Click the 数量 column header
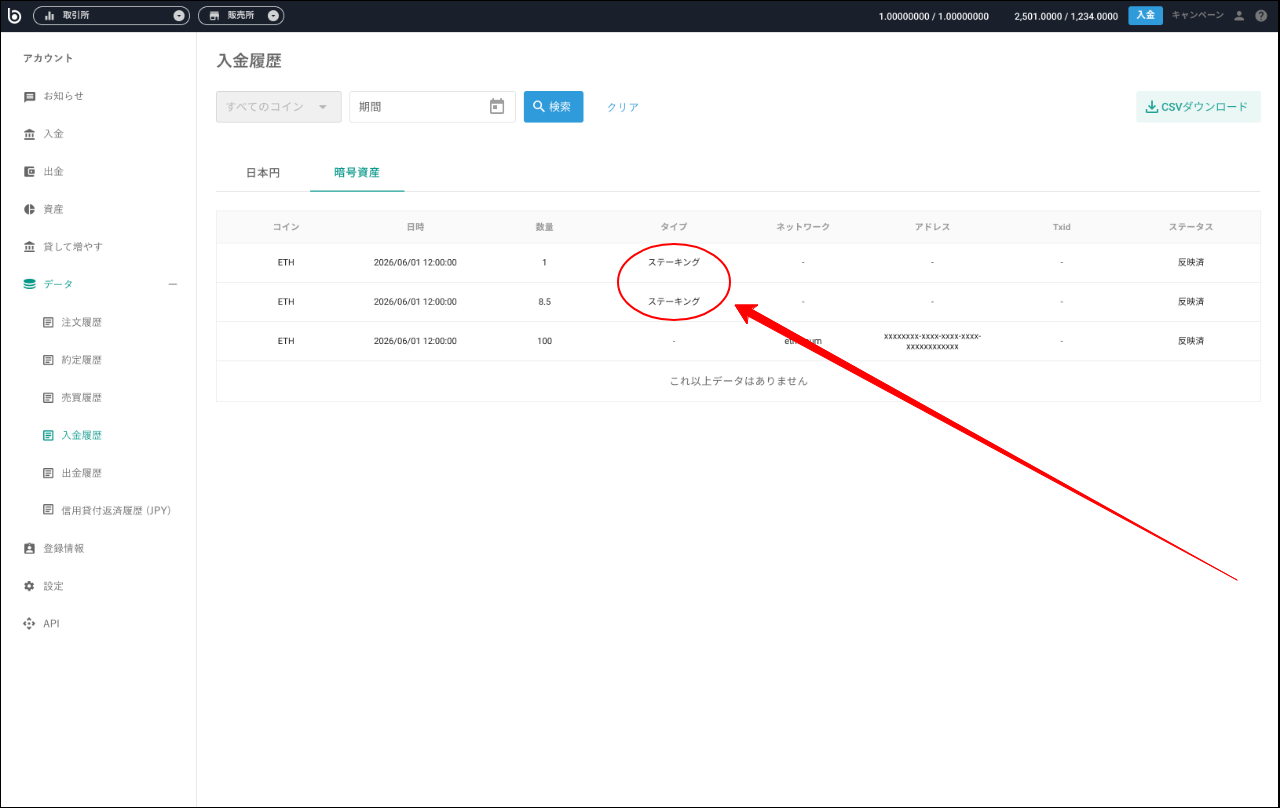Screen dimensions: 1280x808 [x=544, y=227]
